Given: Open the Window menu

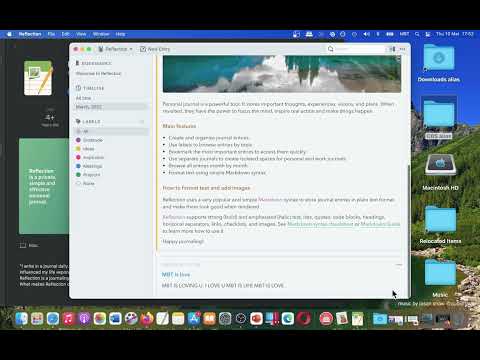Looking at the screenshot, I should [x=101, y=34].
